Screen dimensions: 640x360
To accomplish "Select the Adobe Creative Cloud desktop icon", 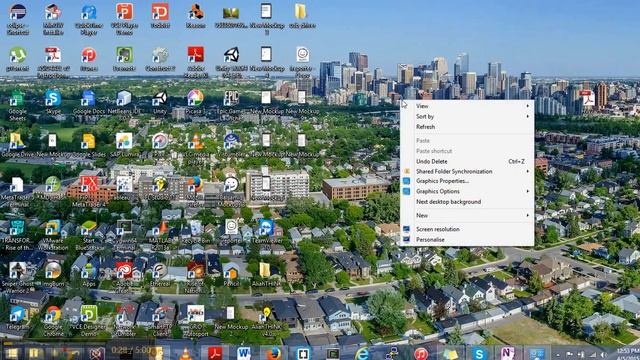I will (x=124, y=278).
